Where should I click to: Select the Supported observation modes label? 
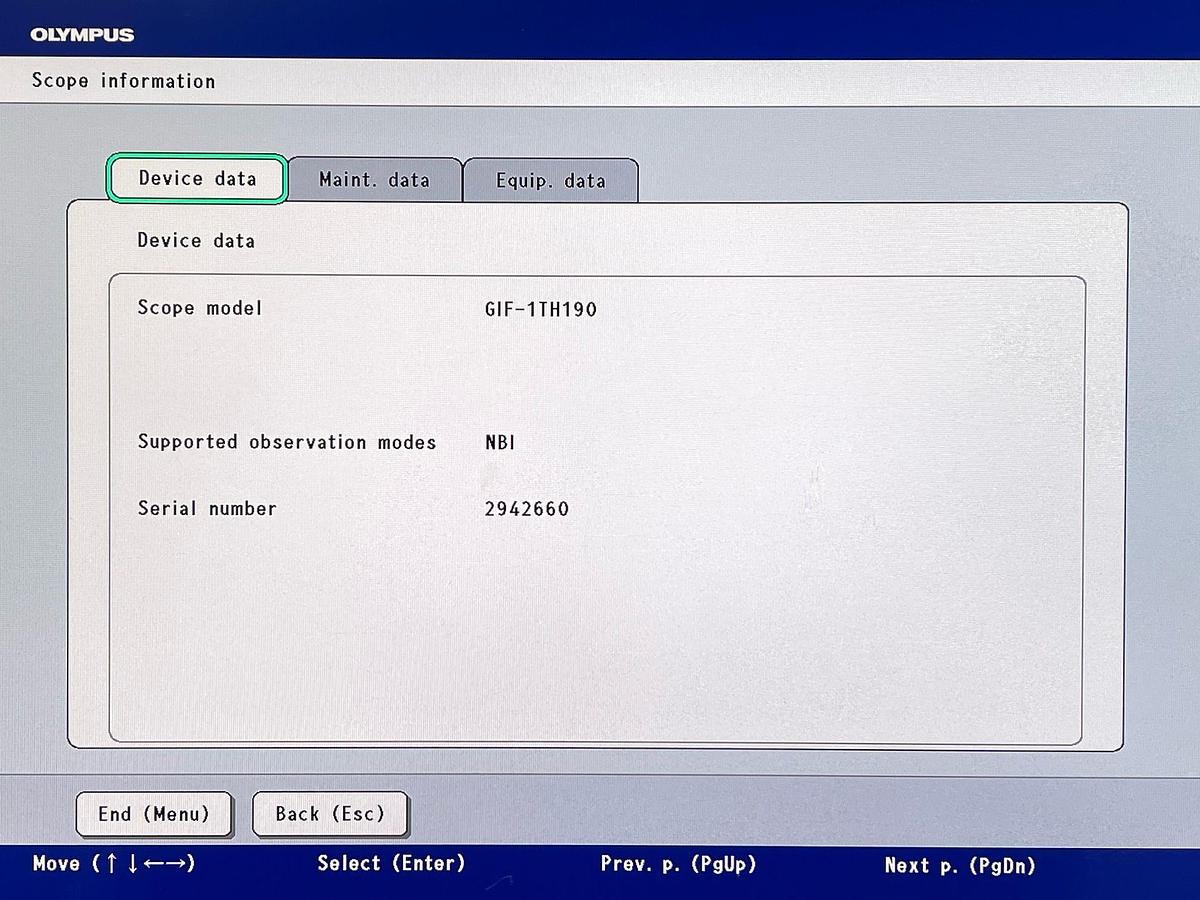(287, 442)
